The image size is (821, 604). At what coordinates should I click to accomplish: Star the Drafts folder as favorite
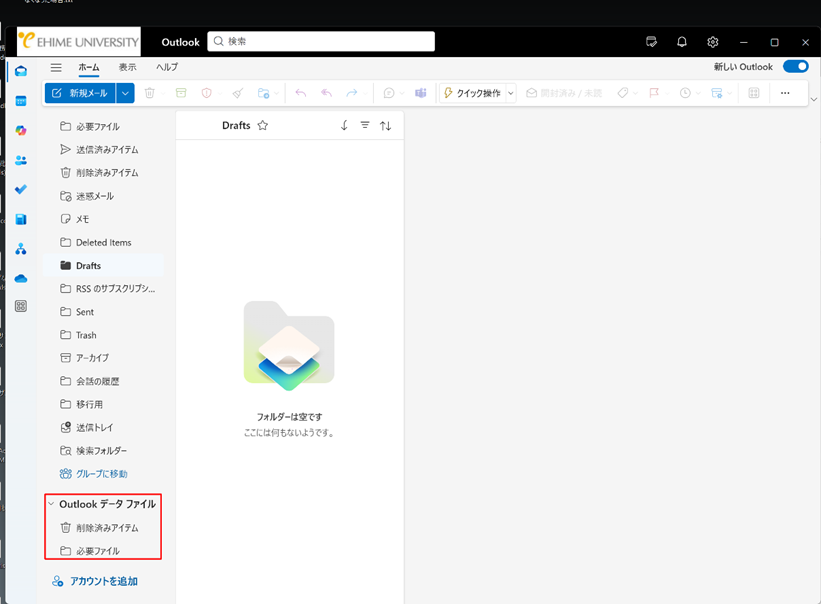pos(263,126)
